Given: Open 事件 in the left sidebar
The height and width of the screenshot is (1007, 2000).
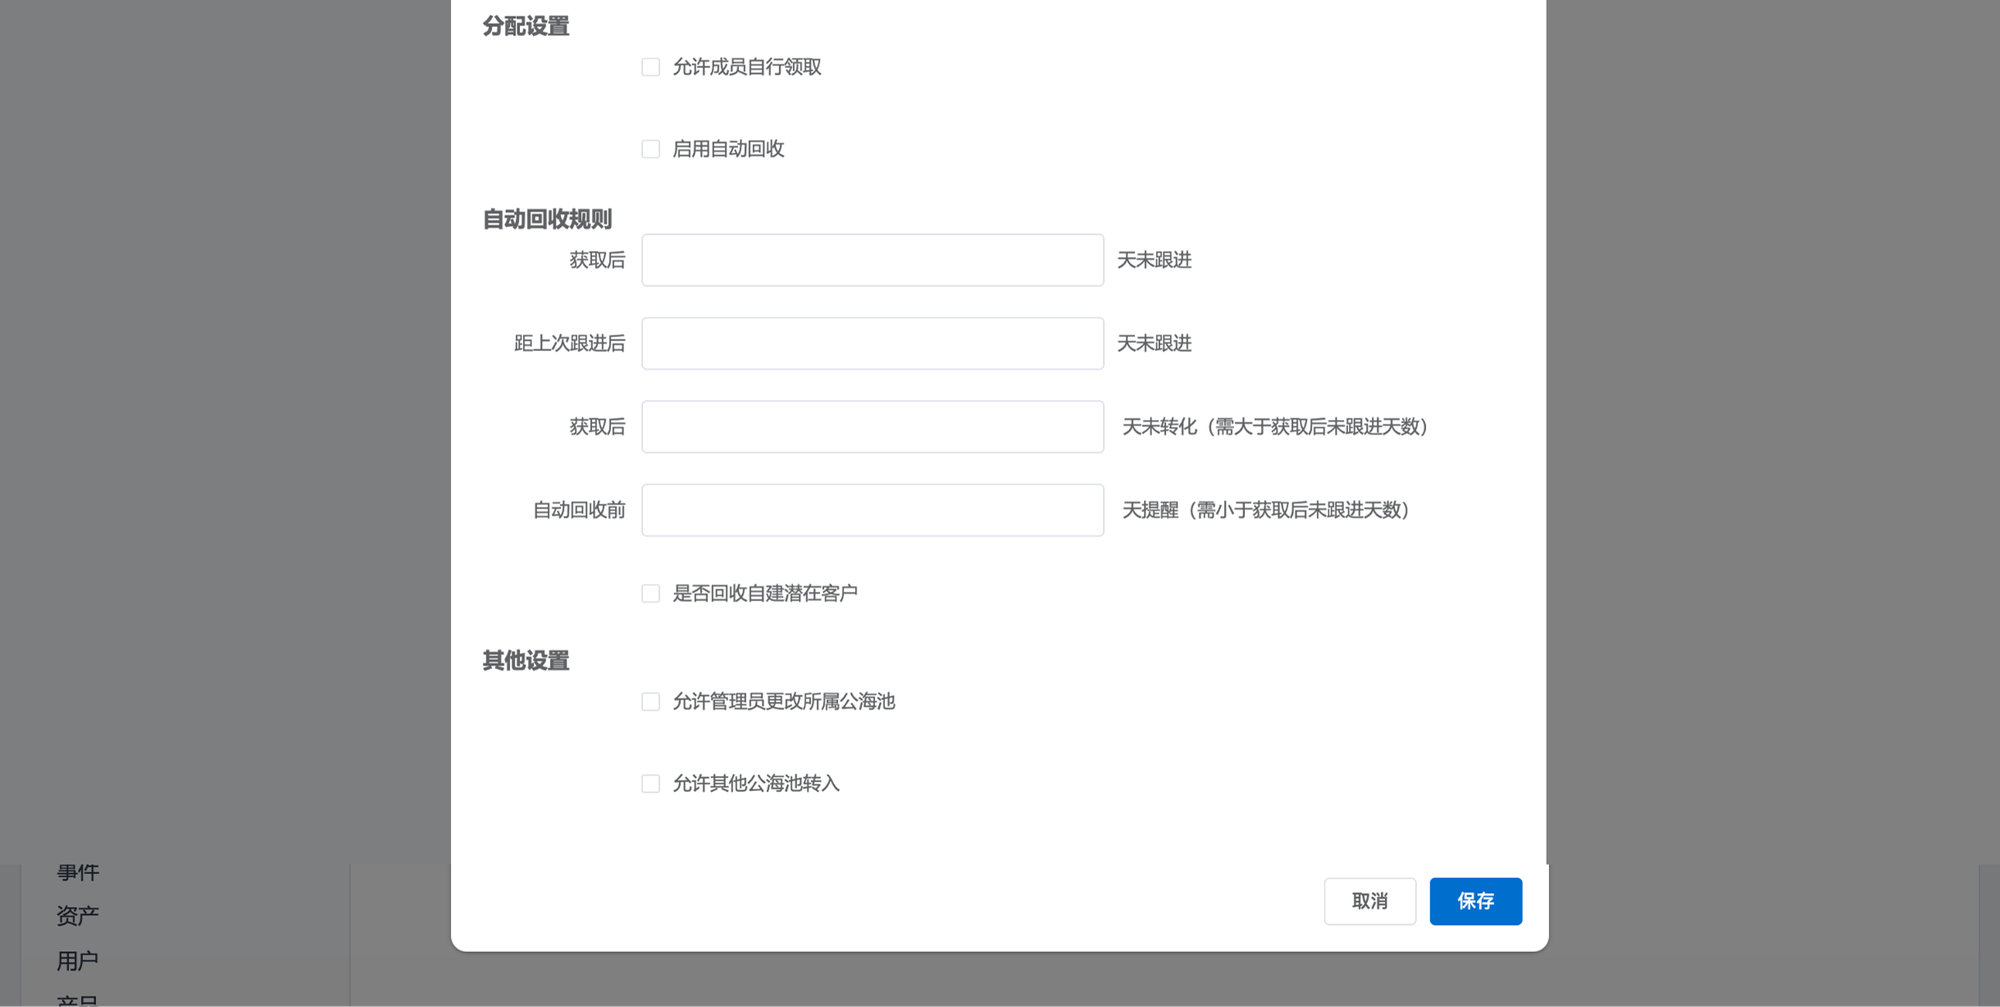Looking at the screenshot, I should click(78, 872).
